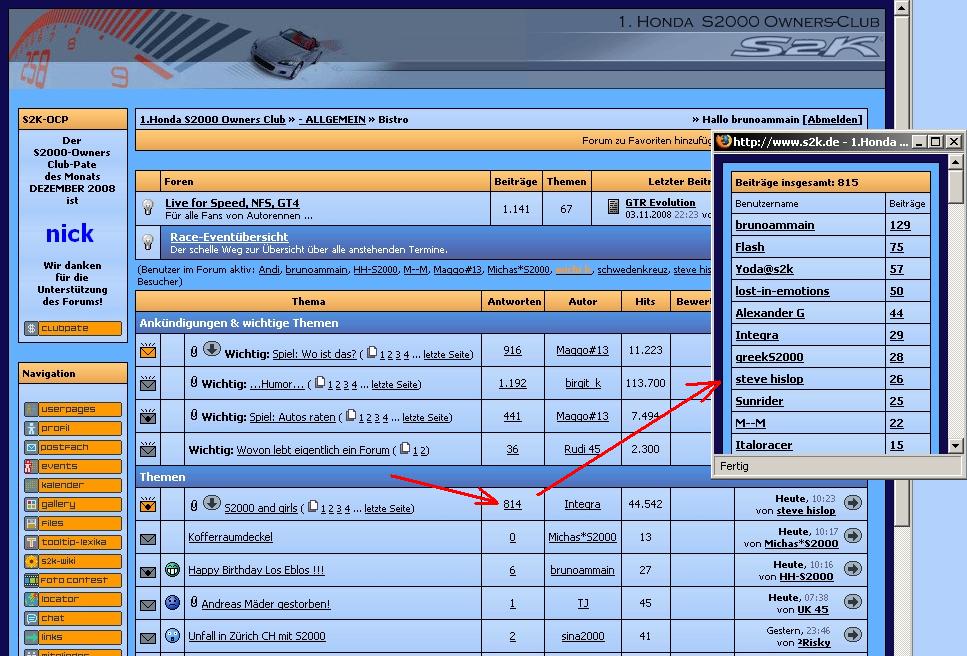967x656 pixels.
Task: Maximize the s2k.de popup window
Action: [935, 142]
